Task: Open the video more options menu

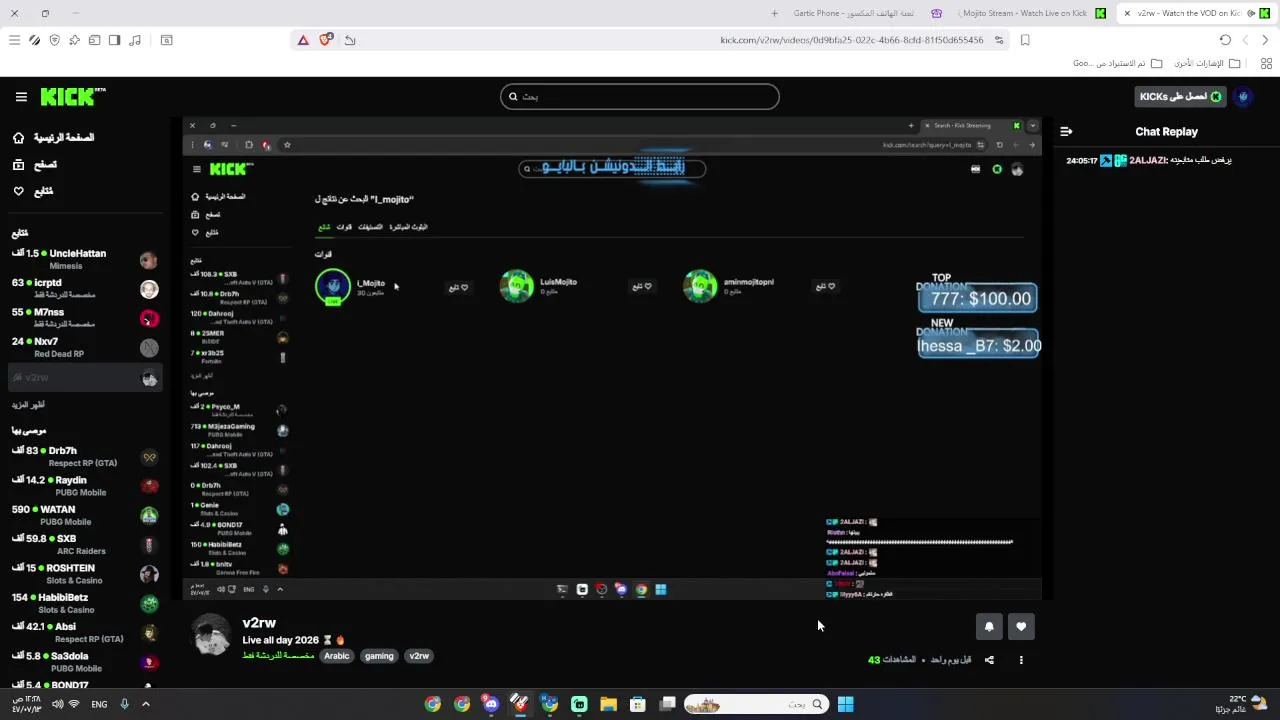Action: (x=1021, y=660)
